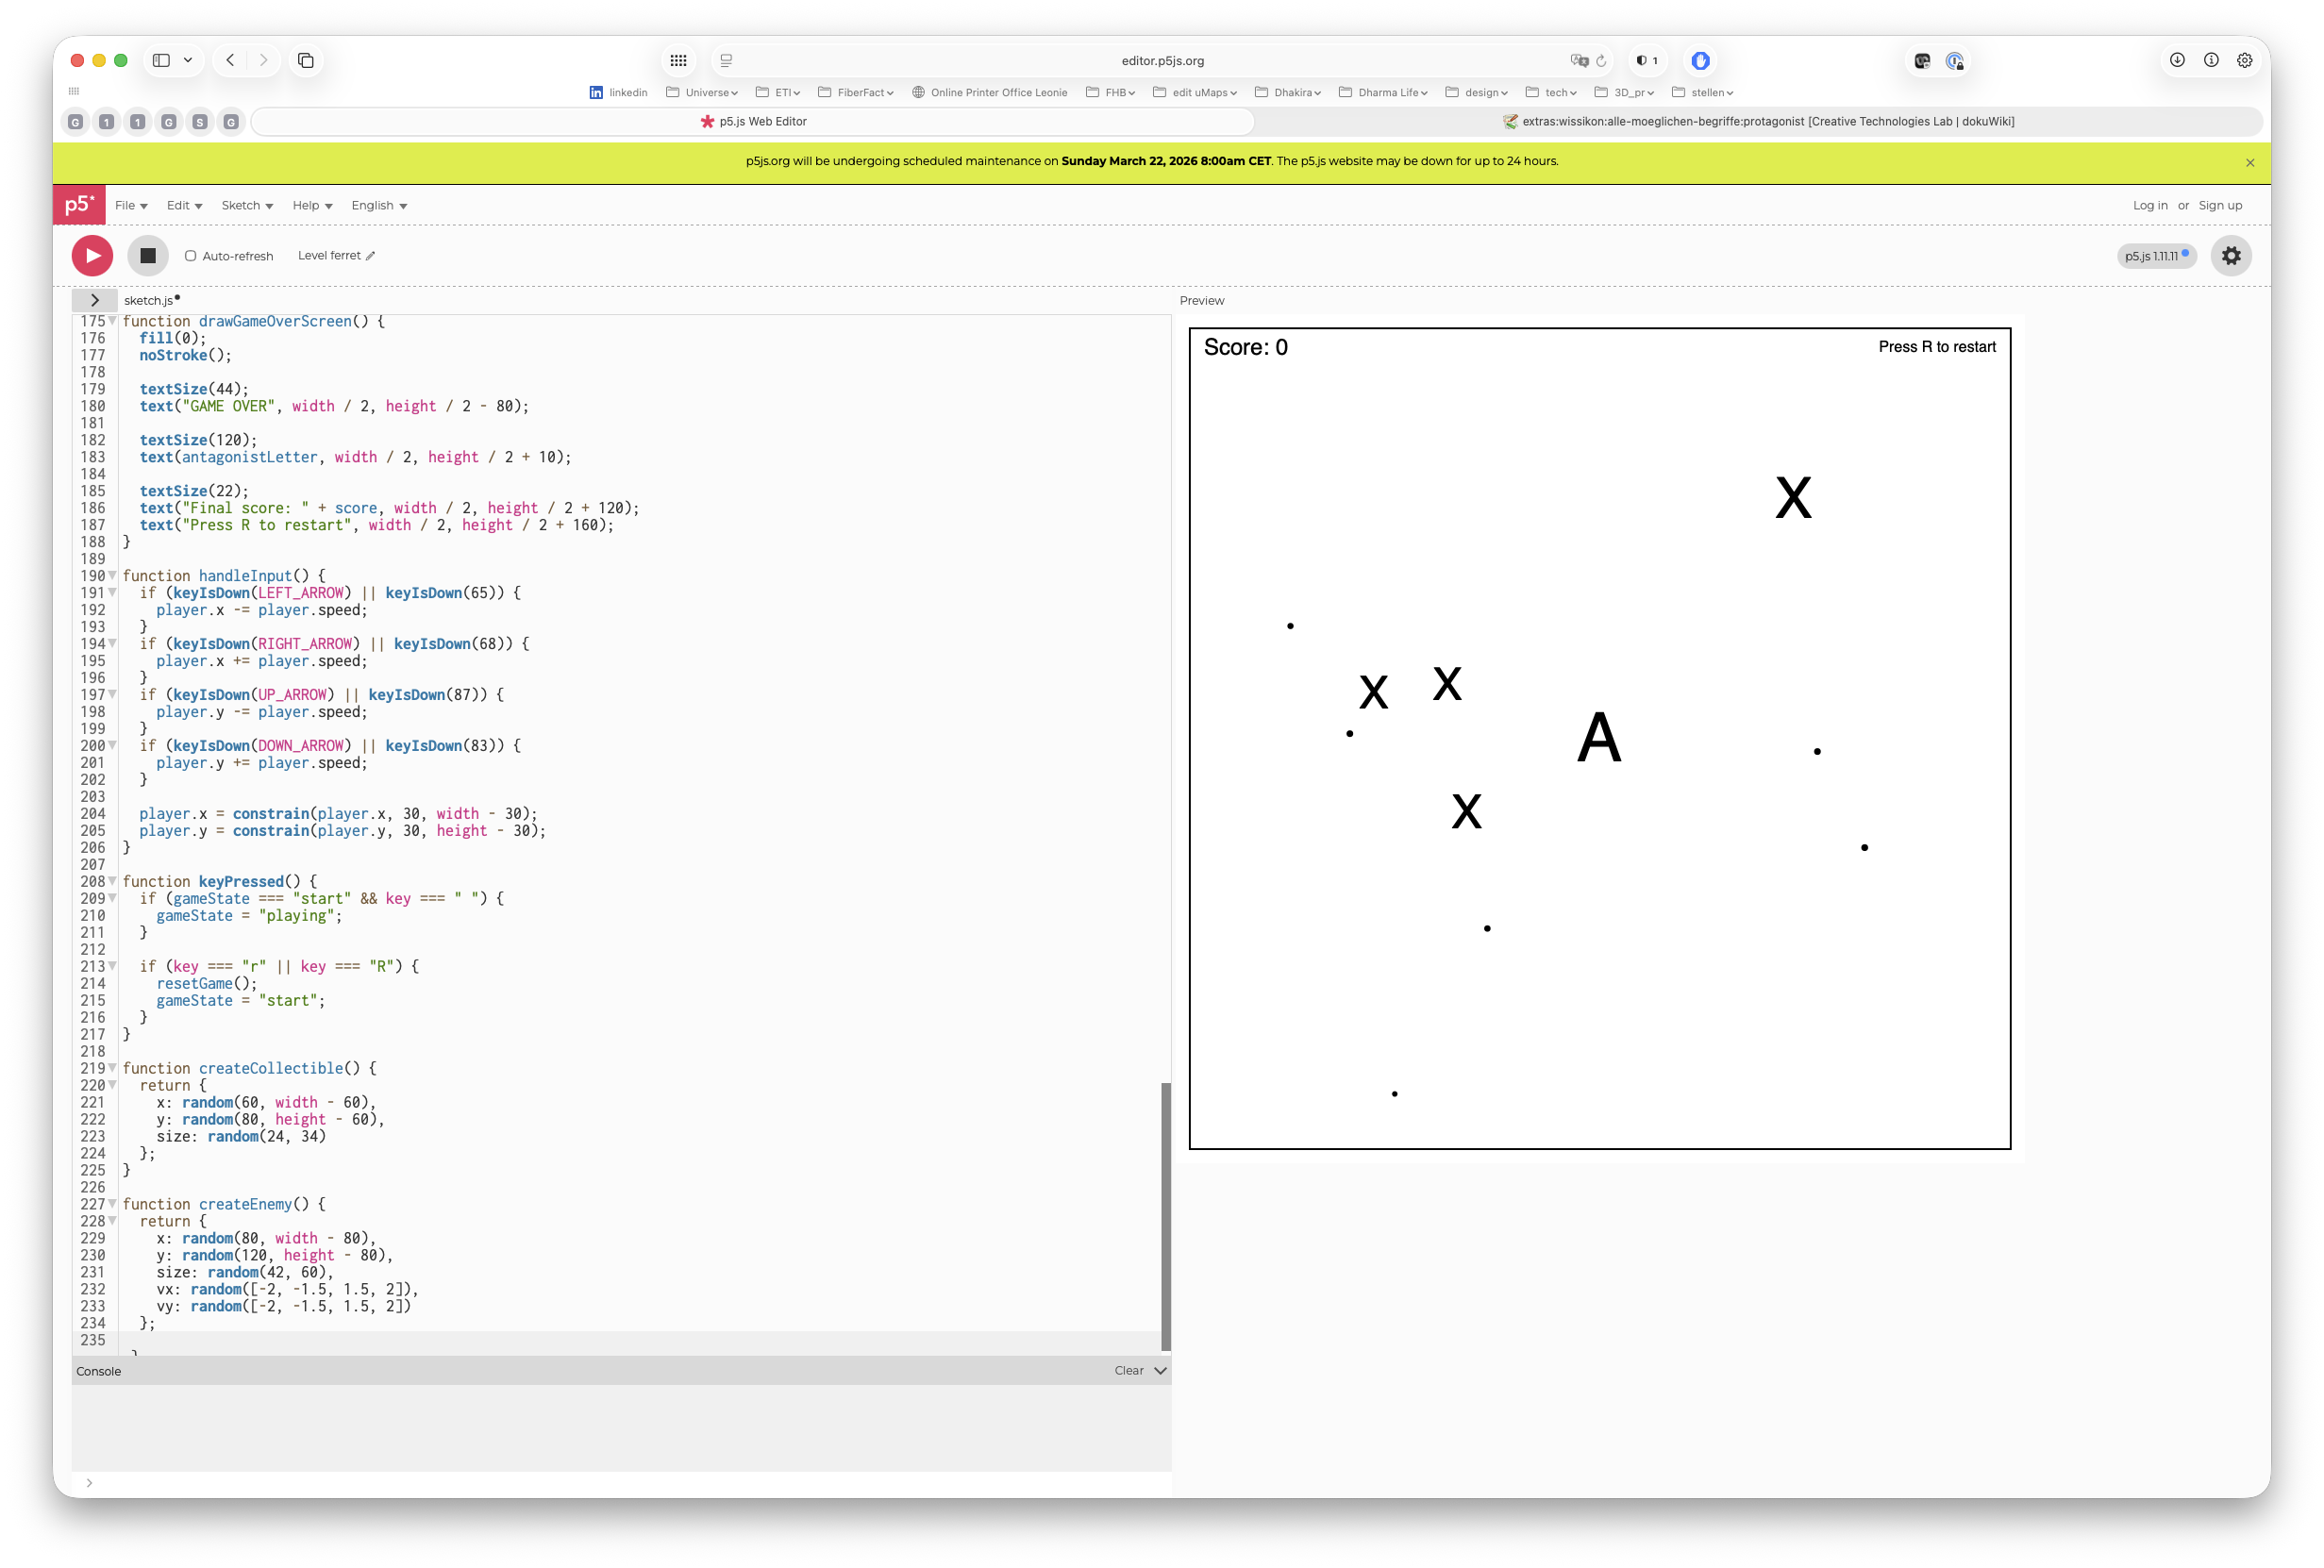Screen dimensions: 2324x1568
Task: Open the p5.js 1.11.11 version selector
Action: pyautogui.click(x=2155, y=256)
